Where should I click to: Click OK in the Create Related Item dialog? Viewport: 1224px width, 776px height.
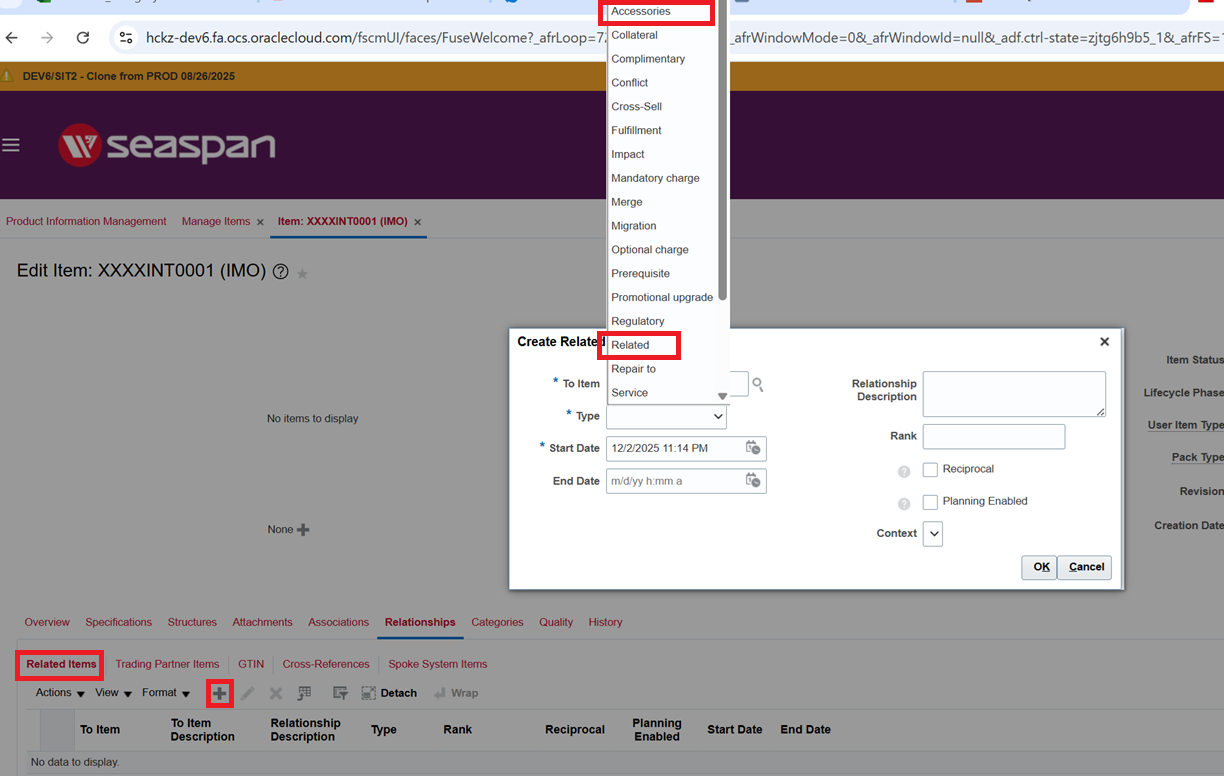[x=1039, y=567]
